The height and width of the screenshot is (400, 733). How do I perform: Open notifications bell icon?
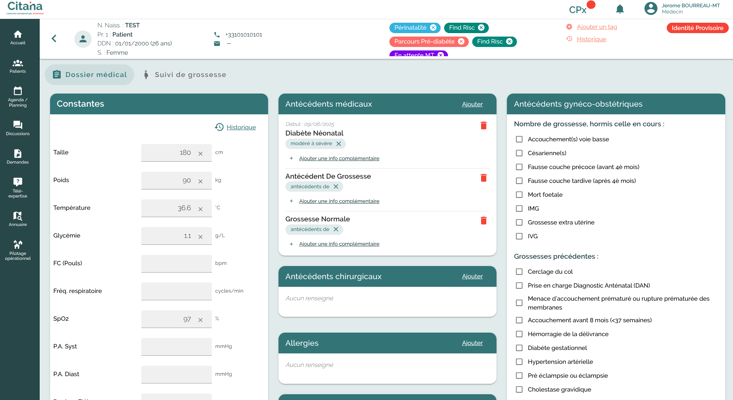point(620,9)
